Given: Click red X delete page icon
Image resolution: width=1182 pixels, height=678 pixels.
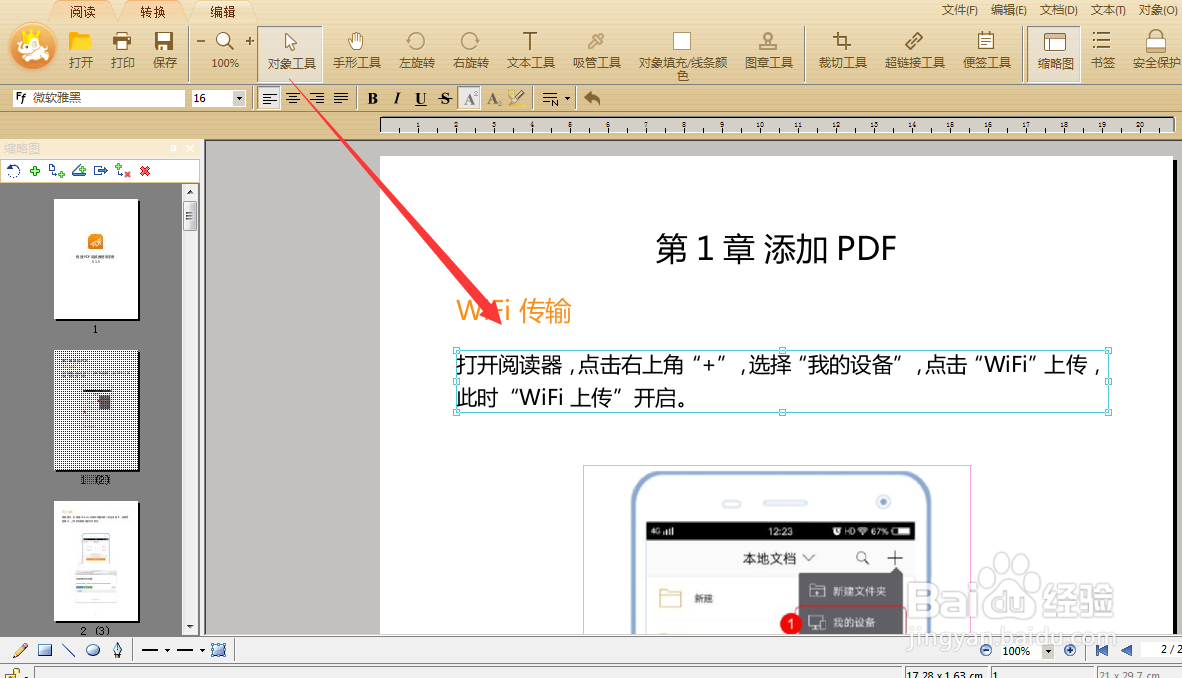Looking at the screenshot, I should point(145,171).
